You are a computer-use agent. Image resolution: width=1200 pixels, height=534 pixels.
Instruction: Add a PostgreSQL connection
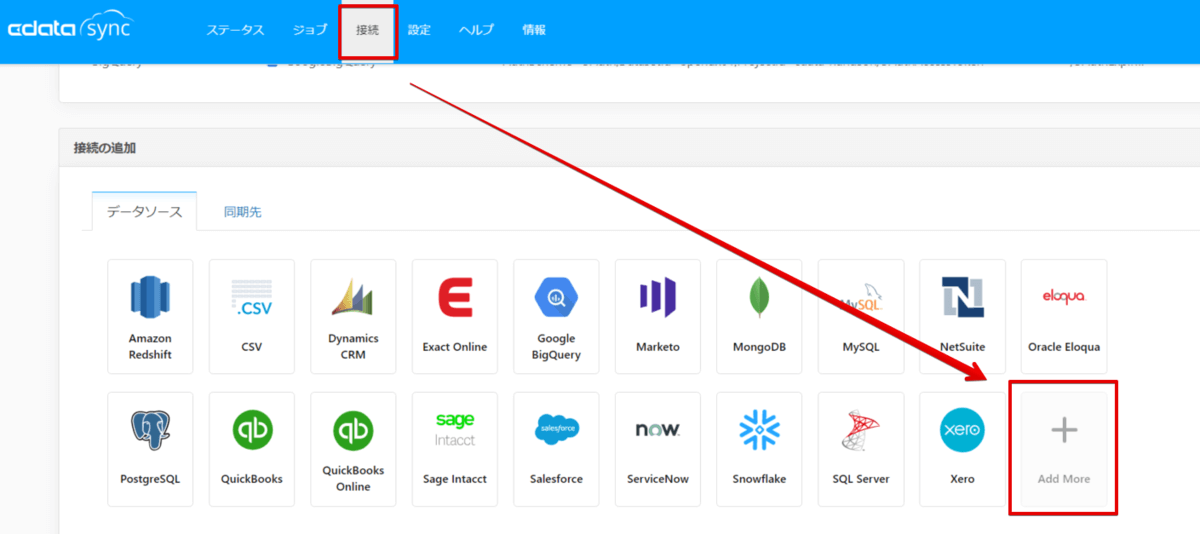[x=150, y=449]
